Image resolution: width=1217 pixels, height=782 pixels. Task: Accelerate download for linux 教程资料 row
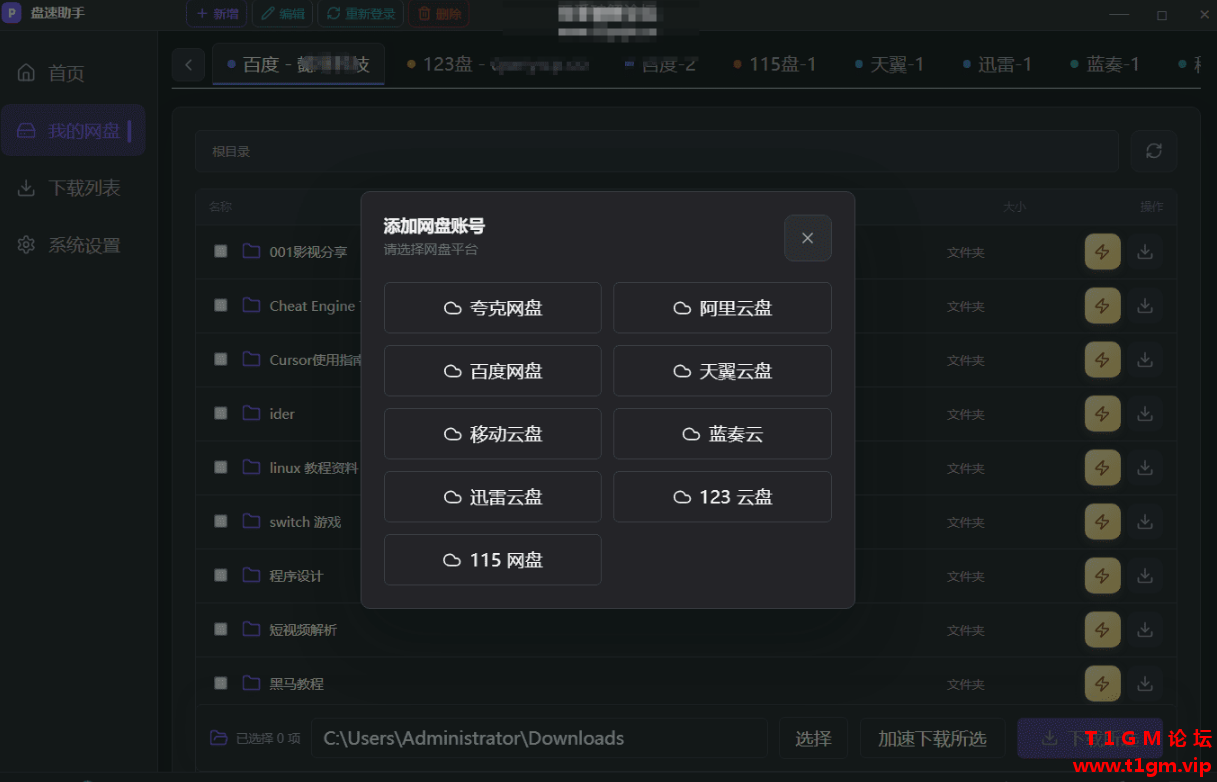(1103, 468)
